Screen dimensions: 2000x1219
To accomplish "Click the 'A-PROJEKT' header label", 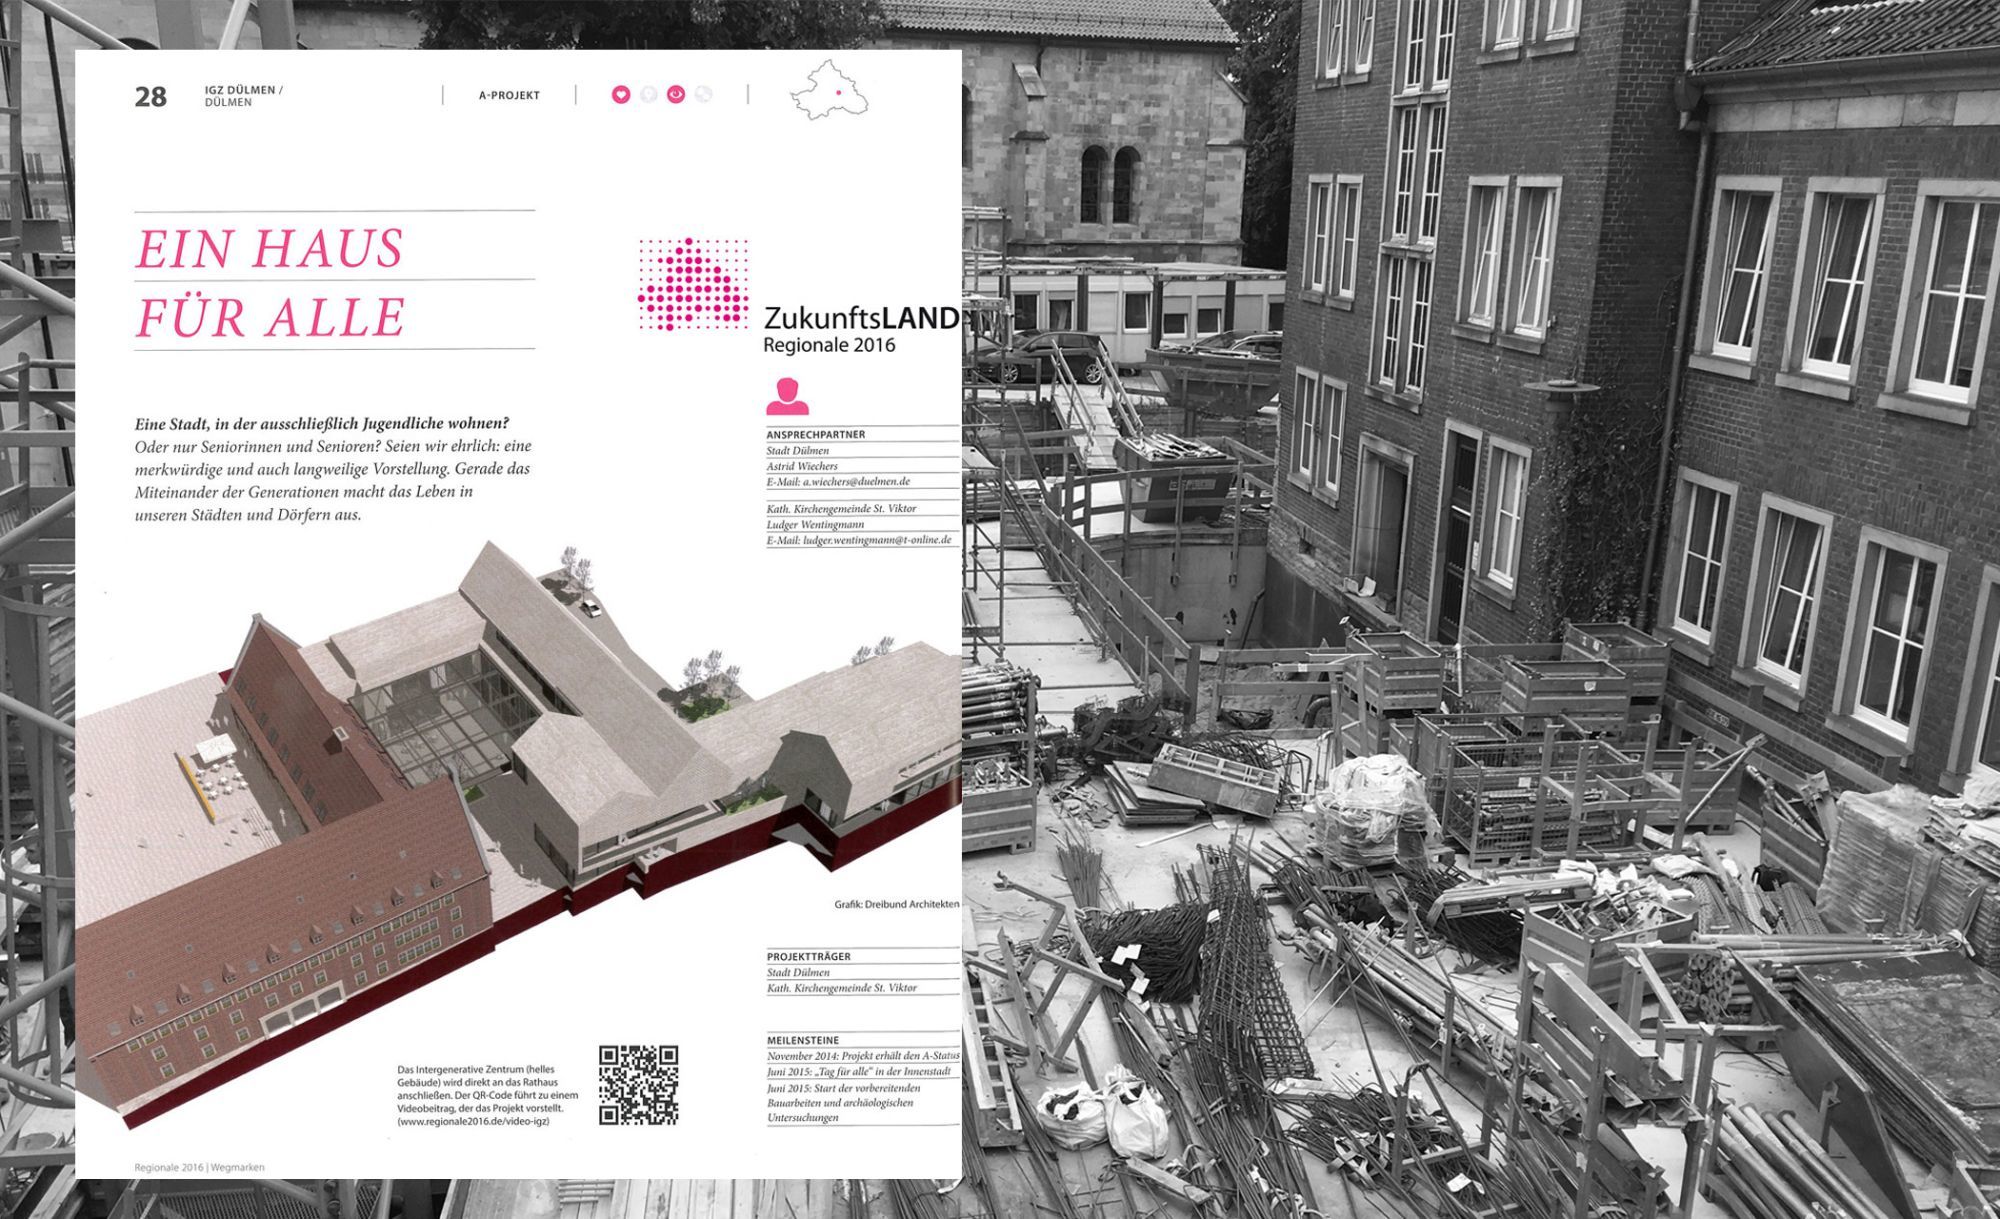I will 509,96.
